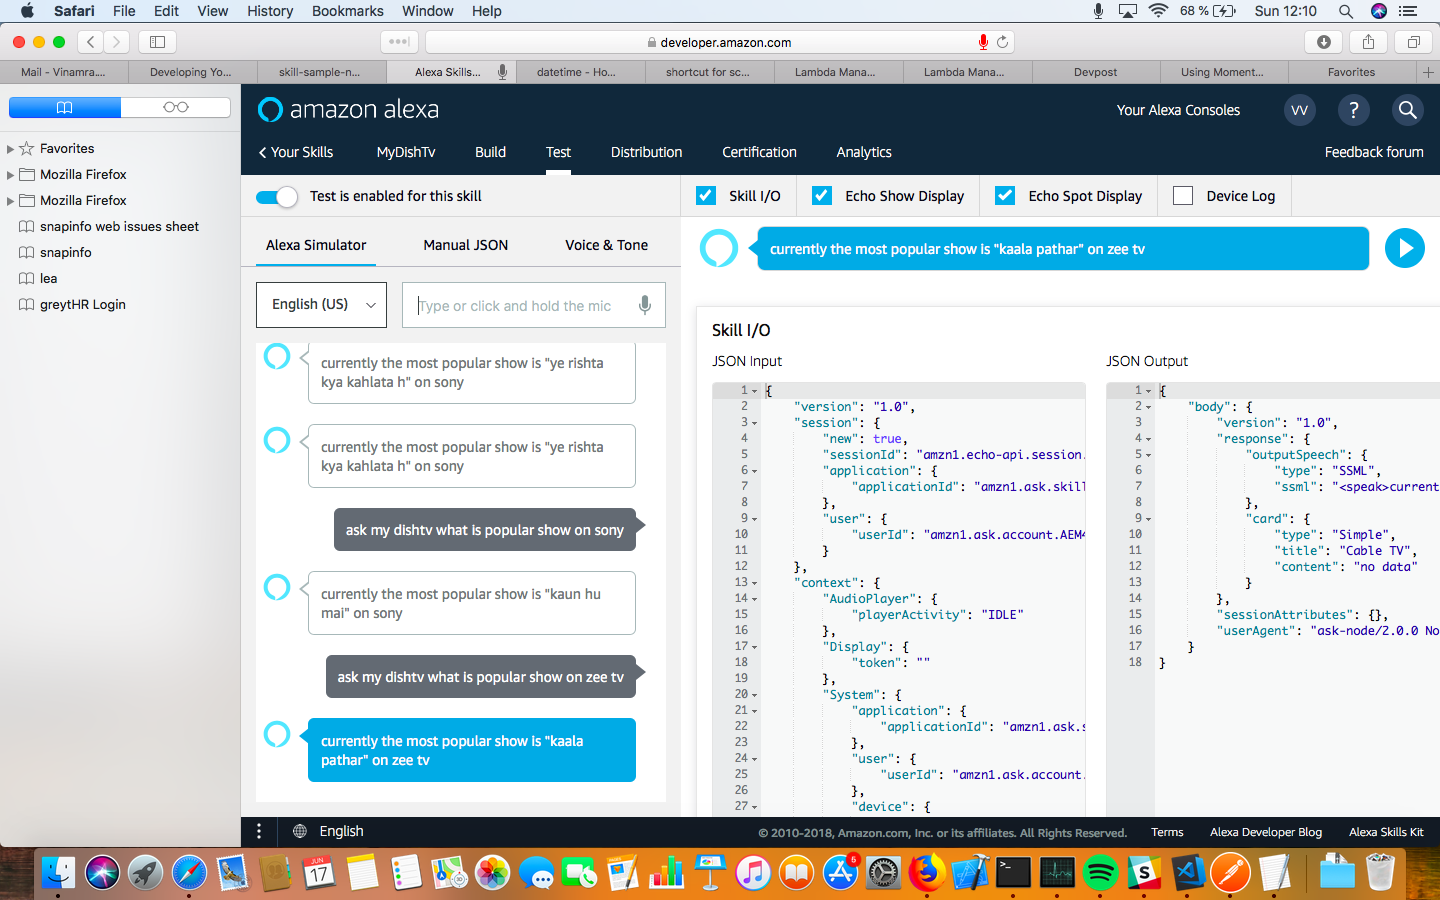Enable the Device Log checkbox
The width and height of the screenshot is (1440, 900).
tap(1183, 196)
